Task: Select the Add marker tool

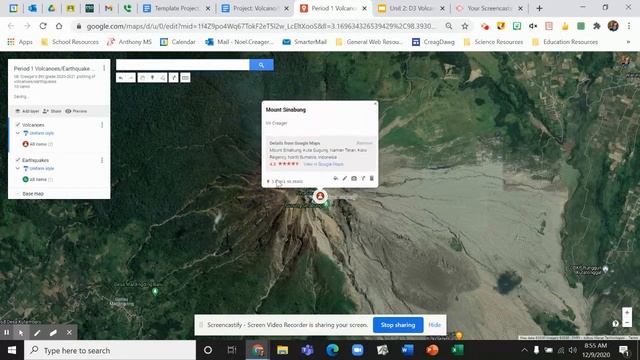Action: pos(152,78)
